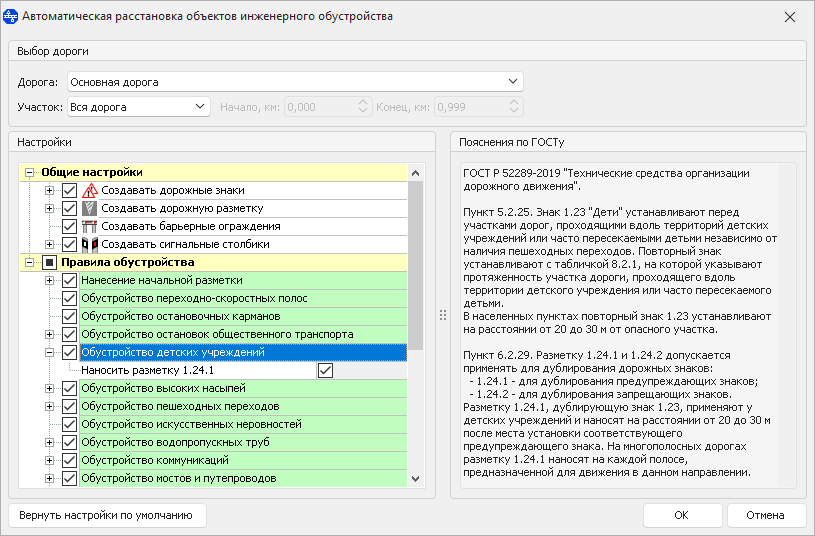This screenshot has height=536, width=815.
Task: Toggle Обустройство остановочных карманов checkbox
Action: pos(70,317)
